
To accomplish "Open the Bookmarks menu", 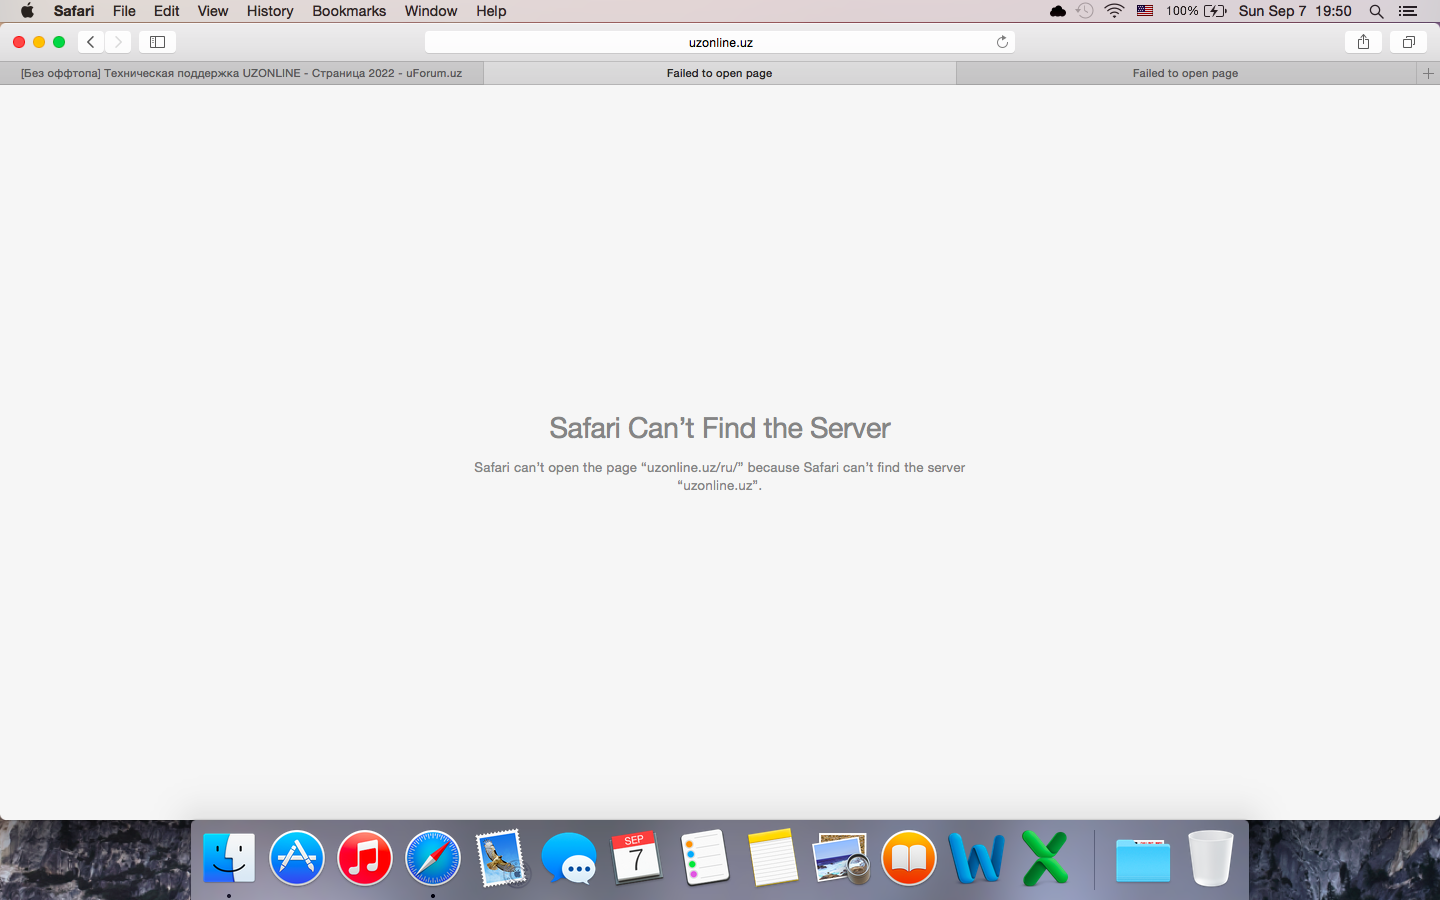I will (x=349, y=11).
